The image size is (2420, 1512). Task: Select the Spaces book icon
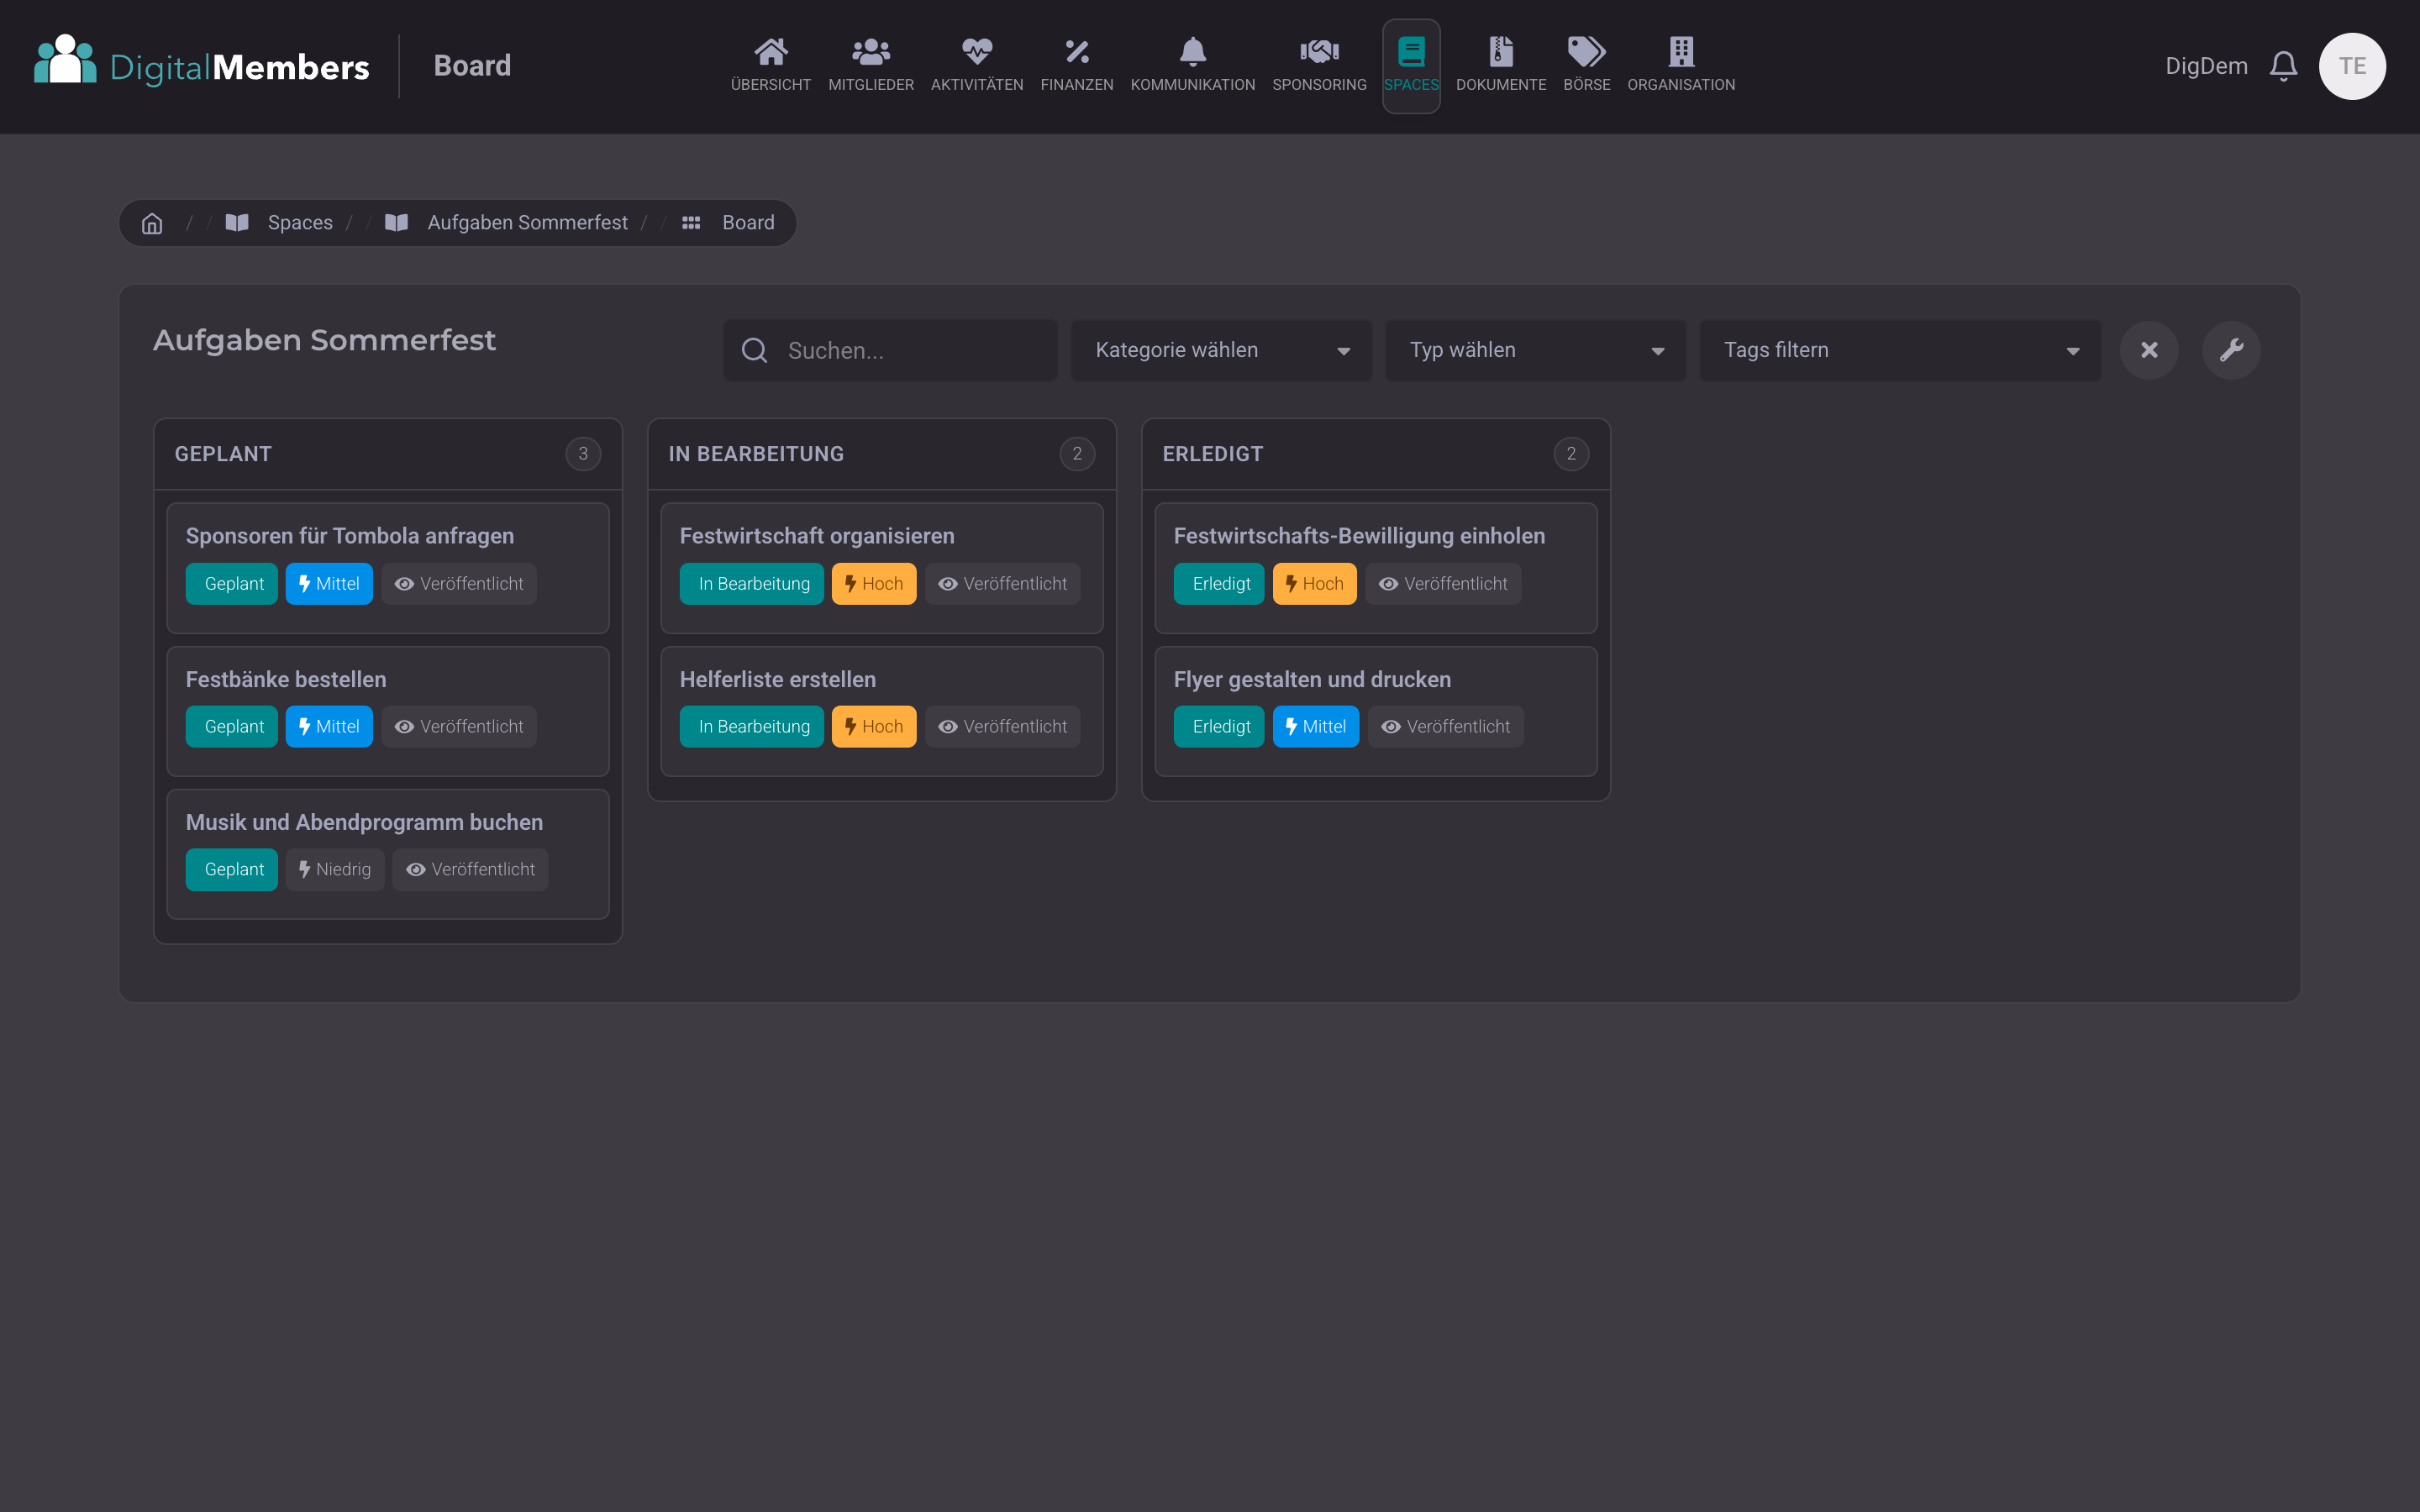tap(1411, 51)
